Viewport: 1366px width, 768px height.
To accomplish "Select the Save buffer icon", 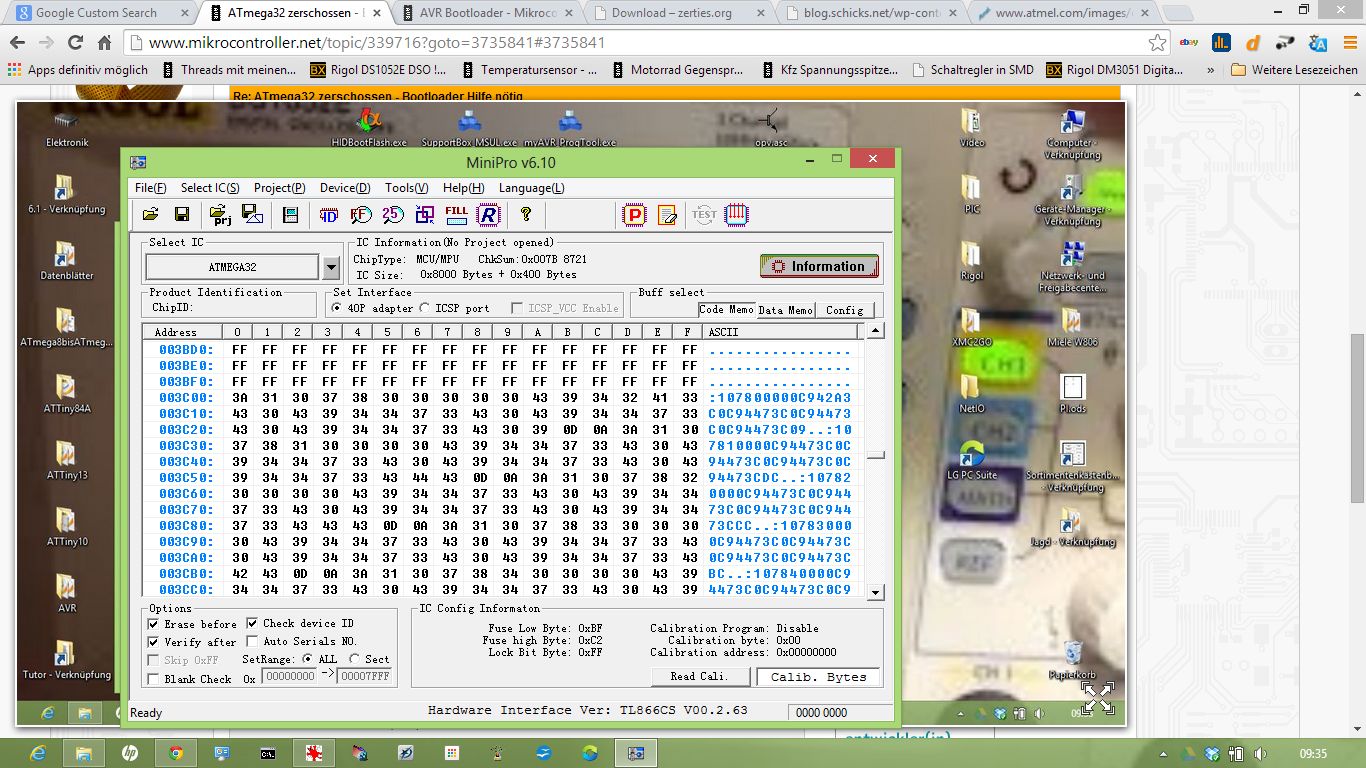I will pos(182,213).
